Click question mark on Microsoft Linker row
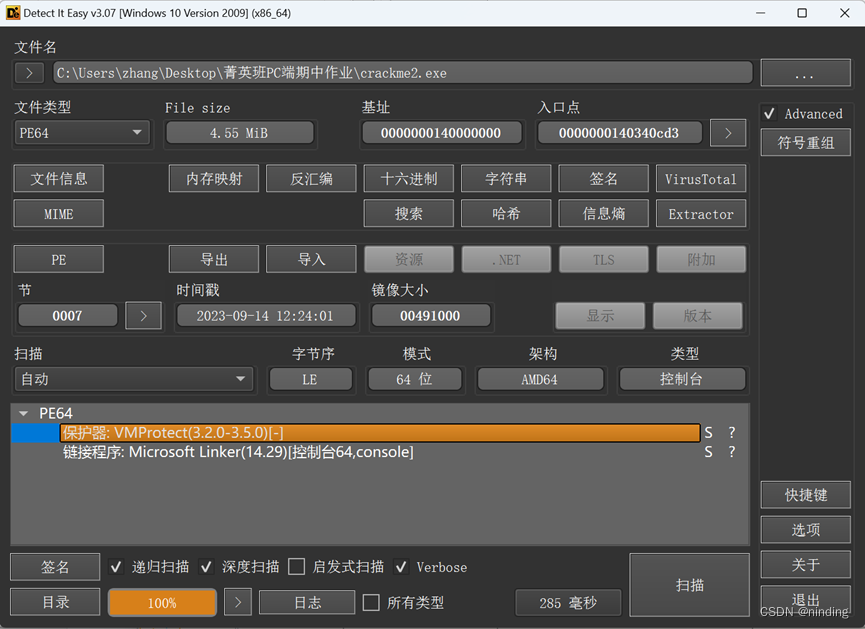 (731, 452)
